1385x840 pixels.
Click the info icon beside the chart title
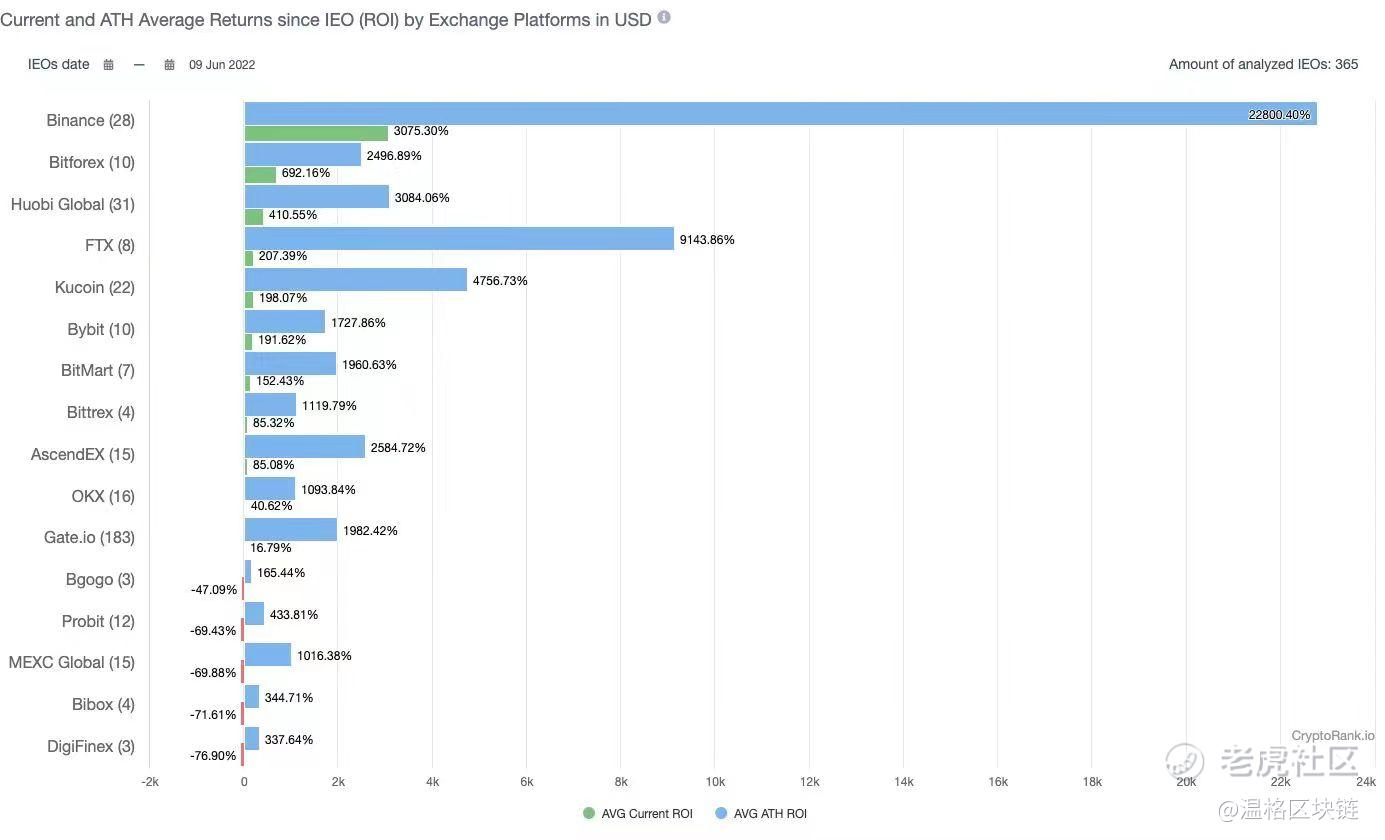[664, 18]
